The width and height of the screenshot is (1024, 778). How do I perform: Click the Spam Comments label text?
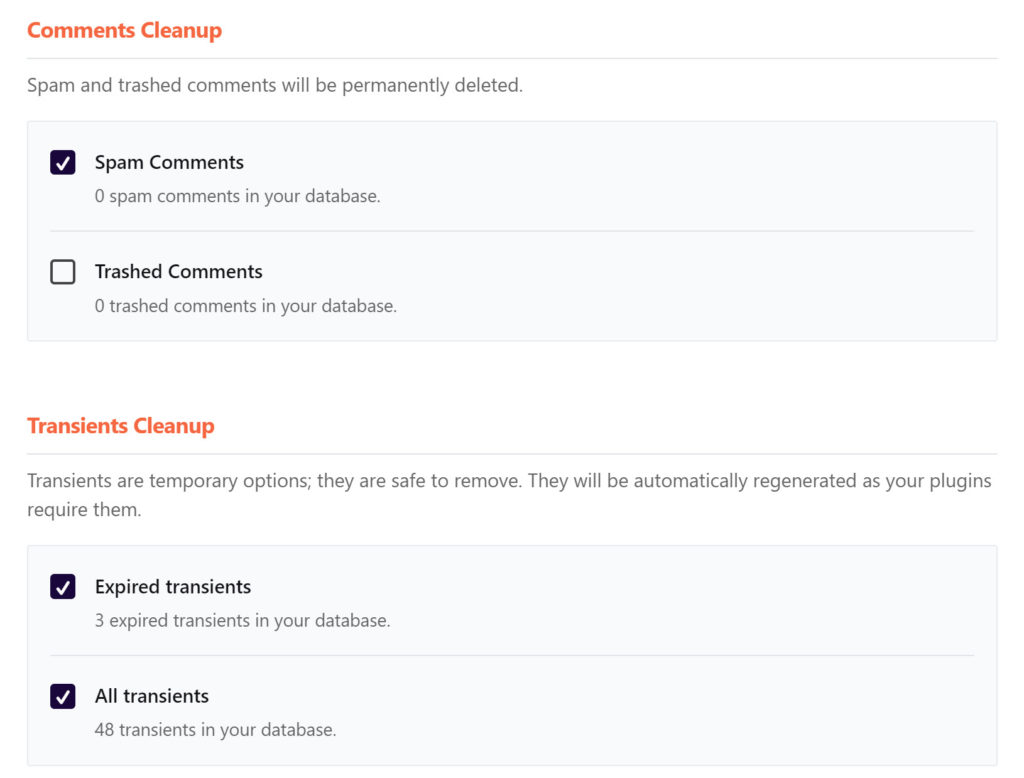[x=169, y=162]
